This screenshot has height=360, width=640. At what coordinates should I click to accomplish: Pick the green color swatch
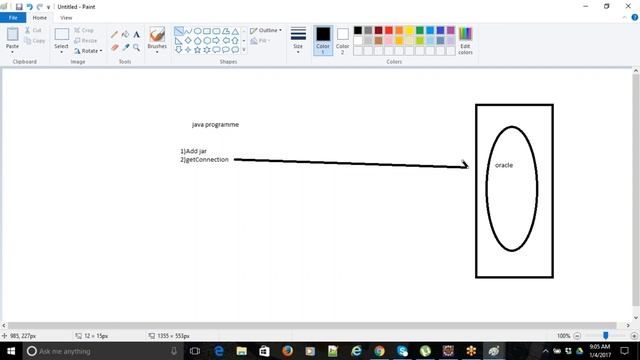(x=420, y=30)
